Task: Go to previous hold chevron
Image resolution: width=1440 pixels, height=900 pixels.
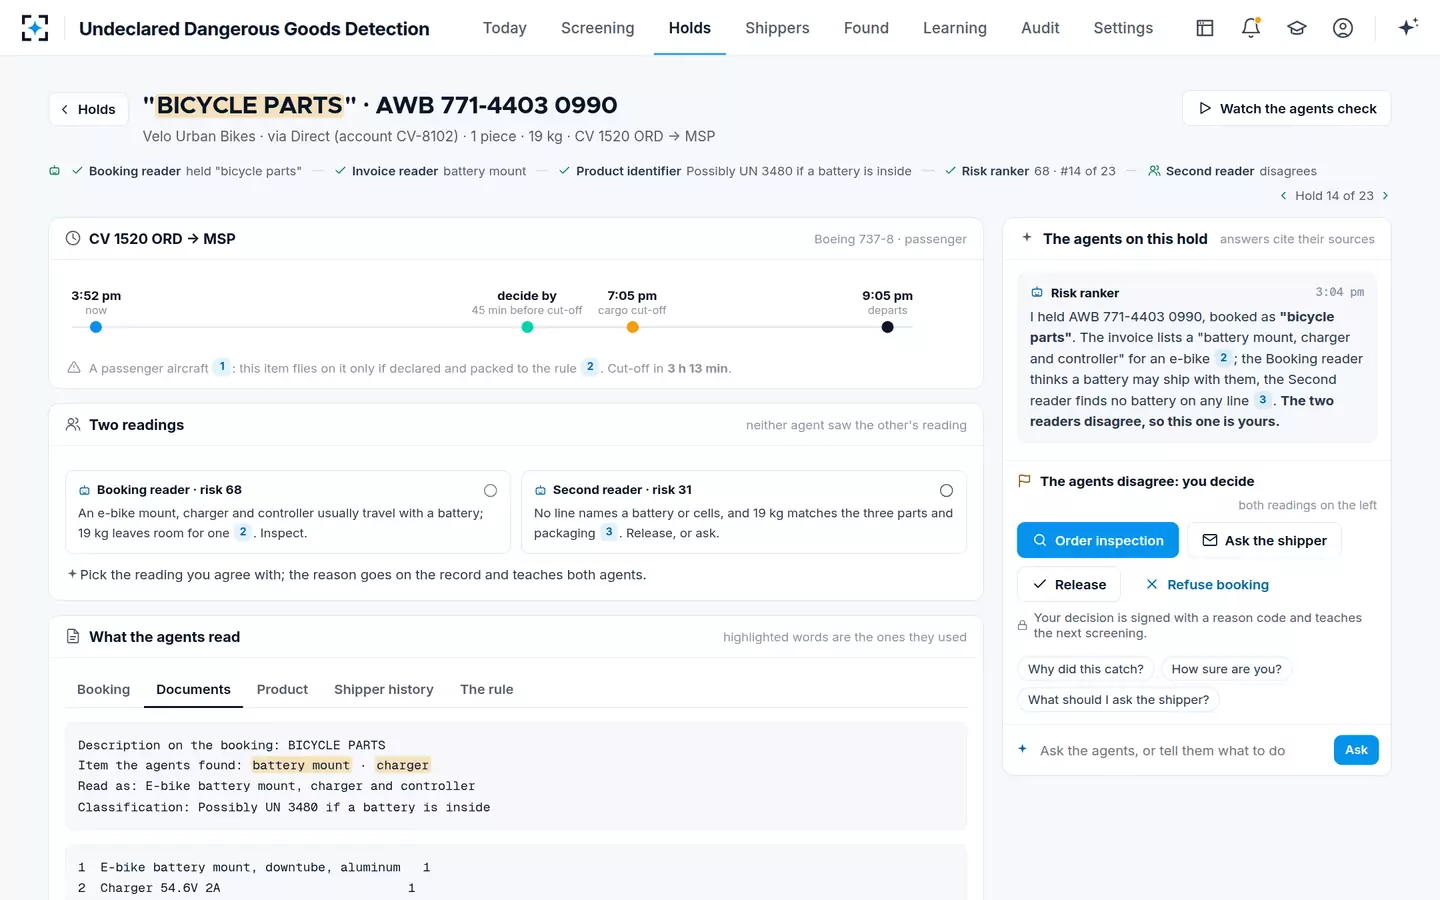Action: coord(1284,196)
